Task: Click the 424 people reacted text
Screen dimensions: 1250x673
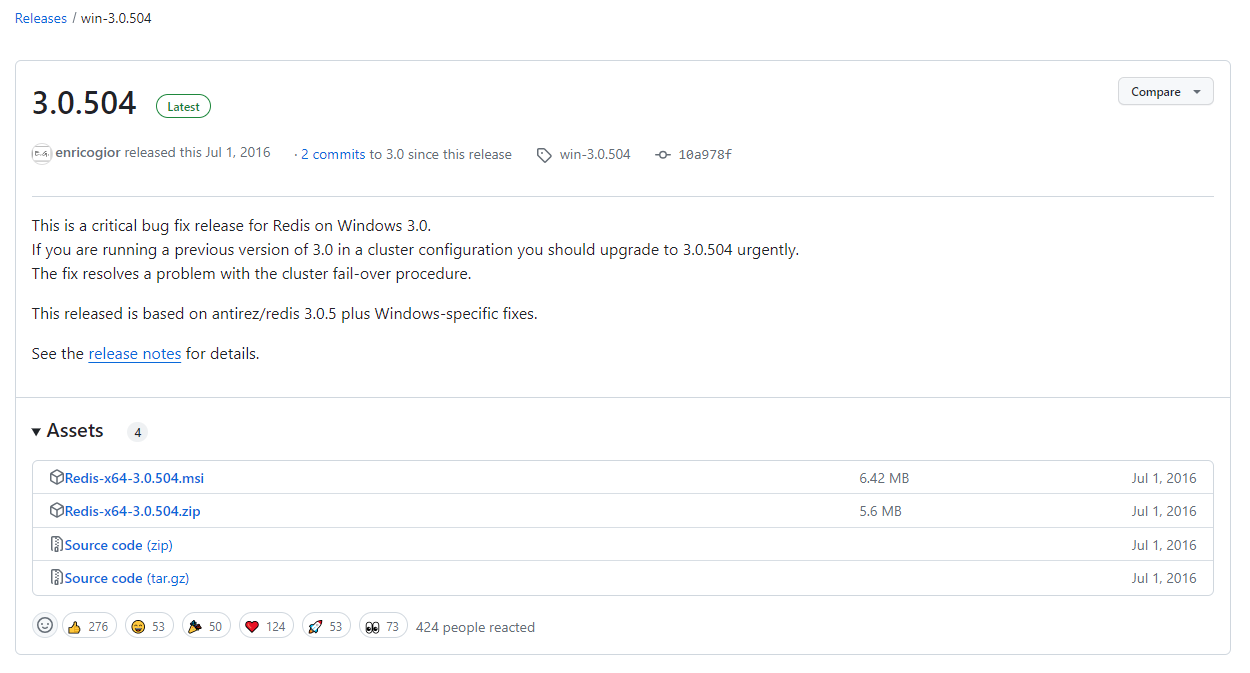Action: pyautogui.click(x=475, y=627)
